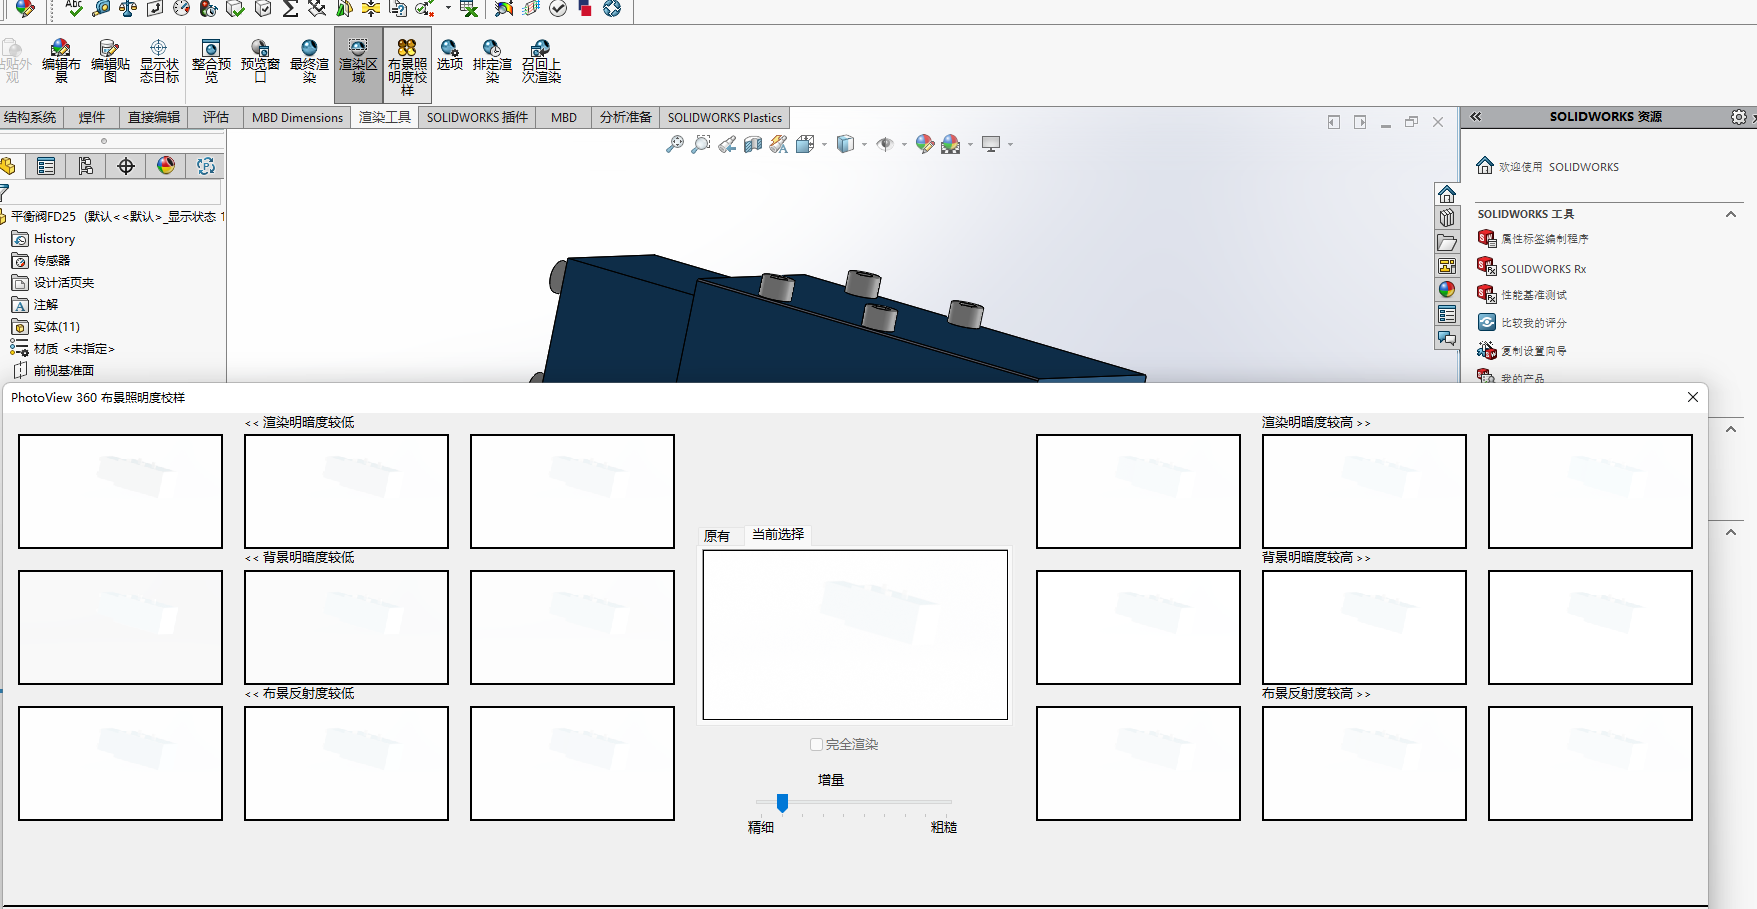Image resolution: width=1757 pixels, height=909 pixels.
Task: Collapse the SOLIDWORKS 资源 task pane
Action: coord(1475,117)
